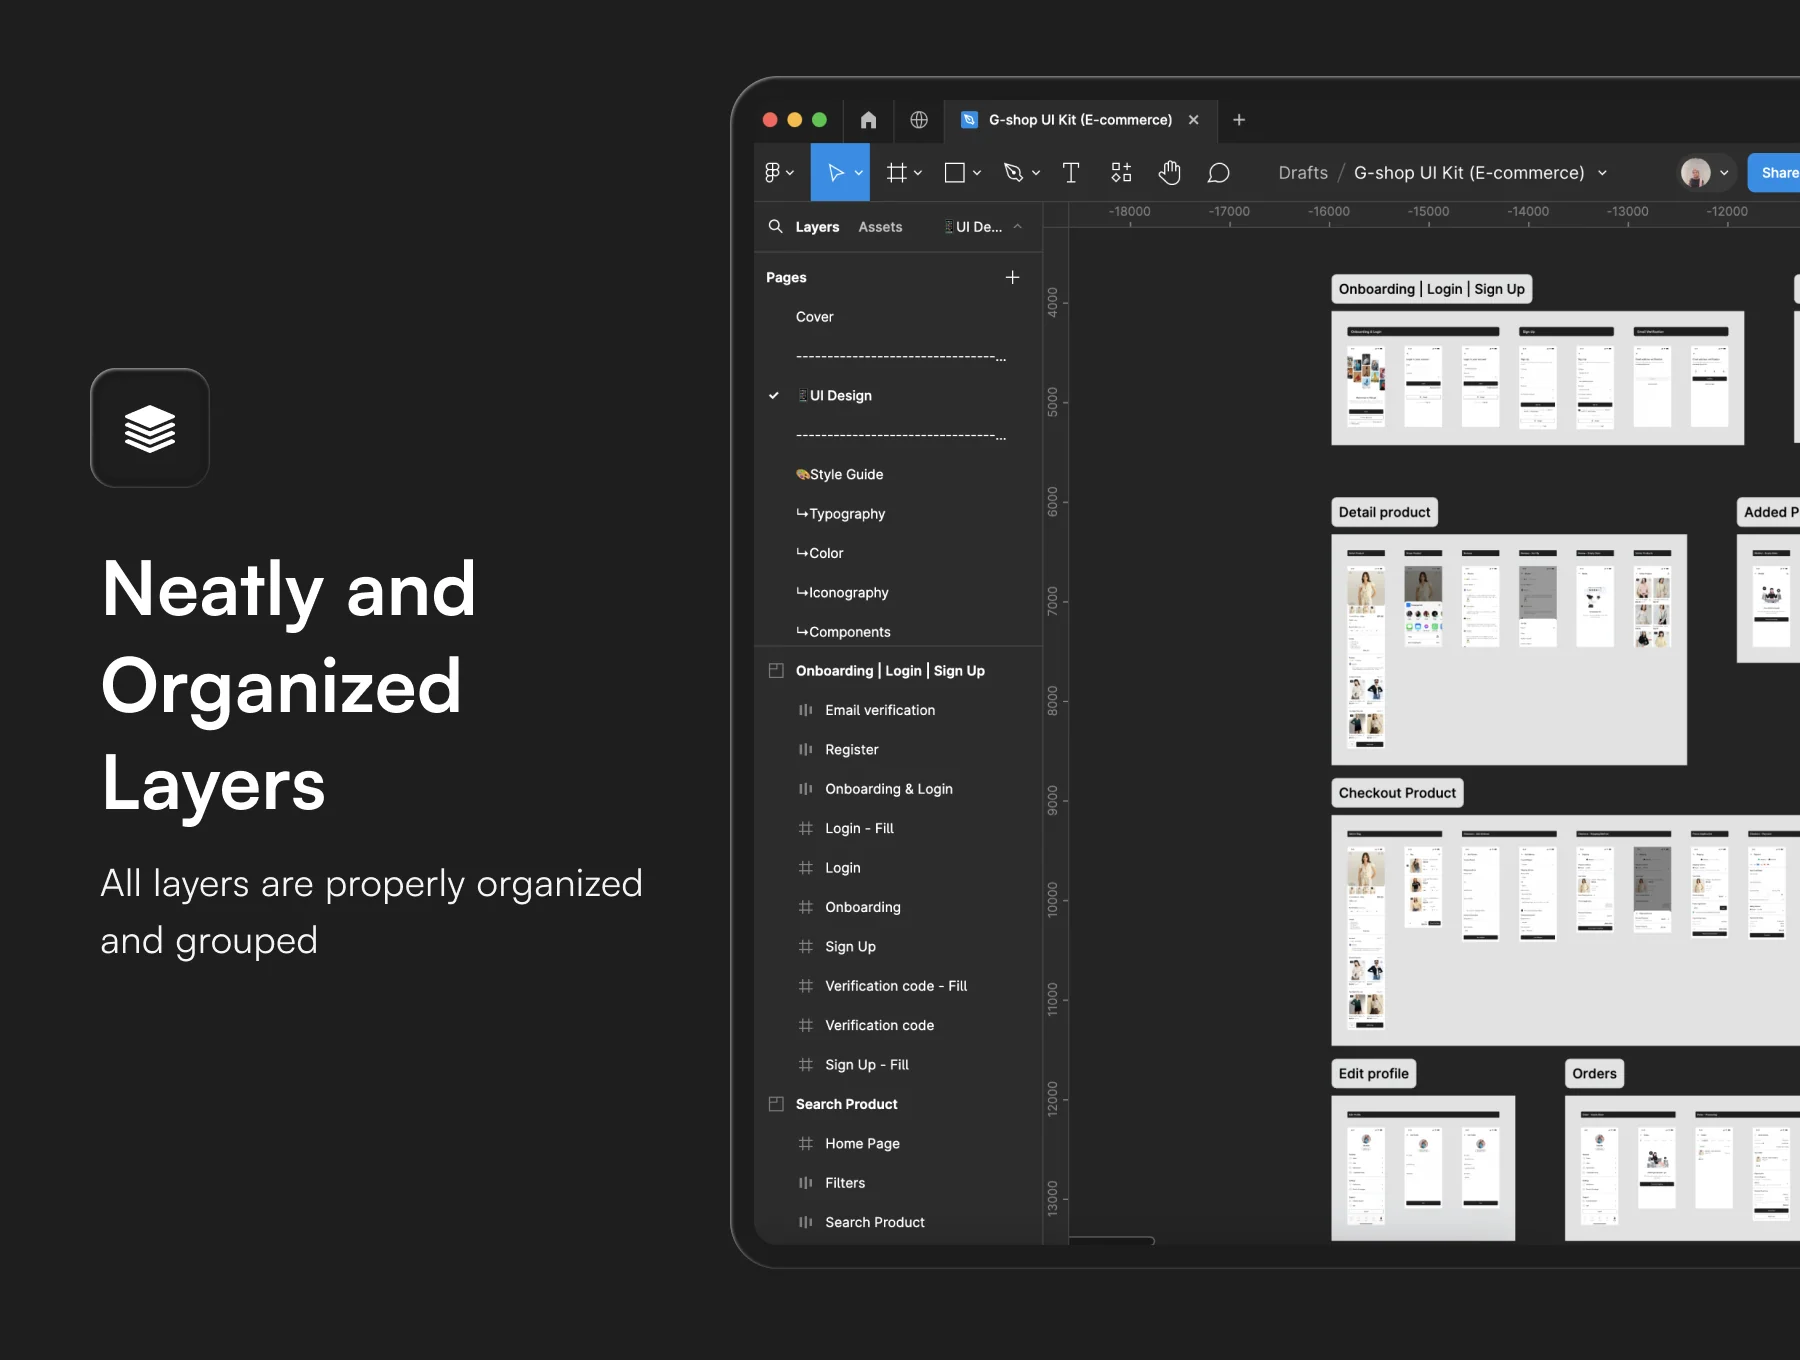Viewport: 1800px width, 1360px height.
Task: Select the Login layer row
Action: [899, 868]
